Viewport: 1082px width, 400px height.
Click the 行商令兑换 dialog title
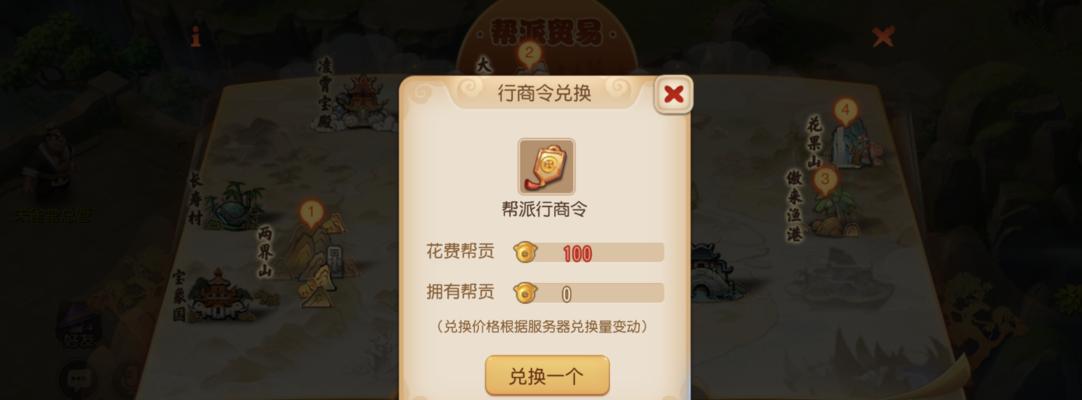pyautogui.click(x=544, y=94)
